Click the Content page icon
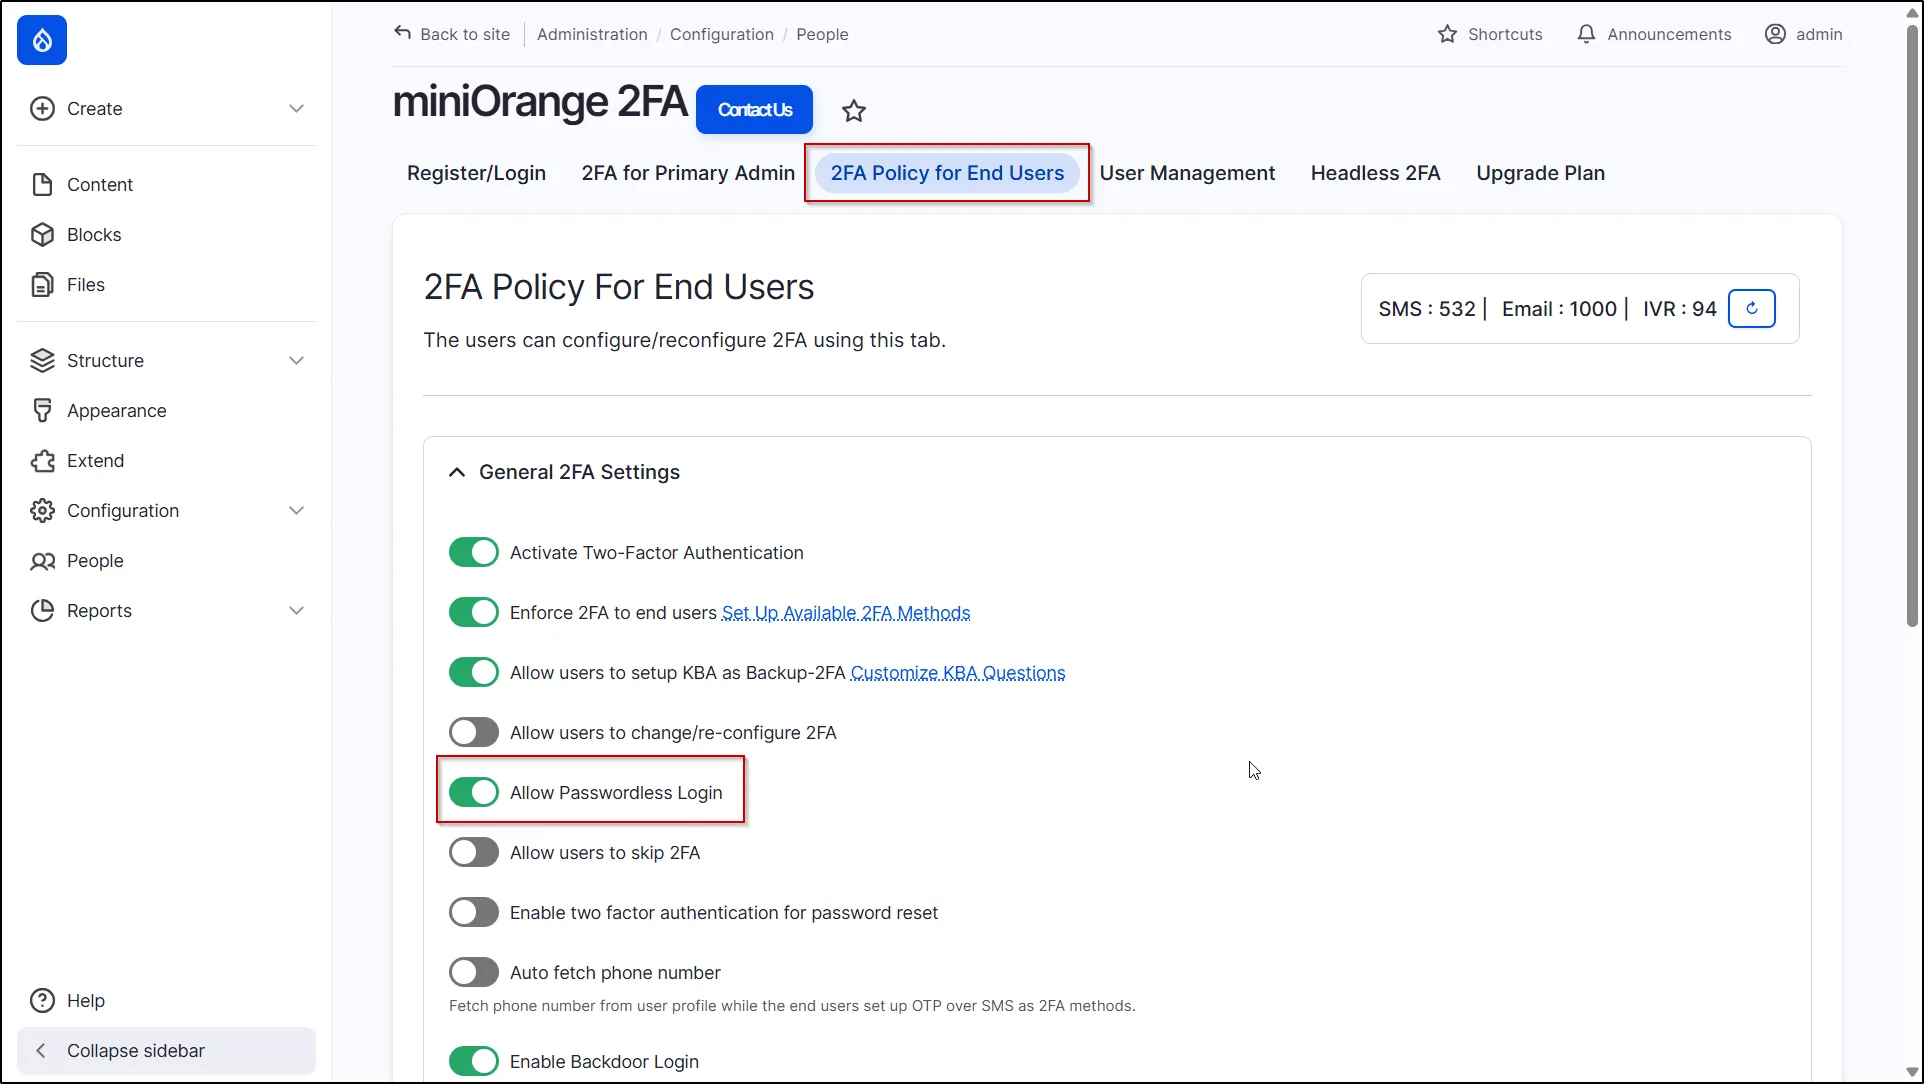The image size is (1924, 1084). click(42, 184)
